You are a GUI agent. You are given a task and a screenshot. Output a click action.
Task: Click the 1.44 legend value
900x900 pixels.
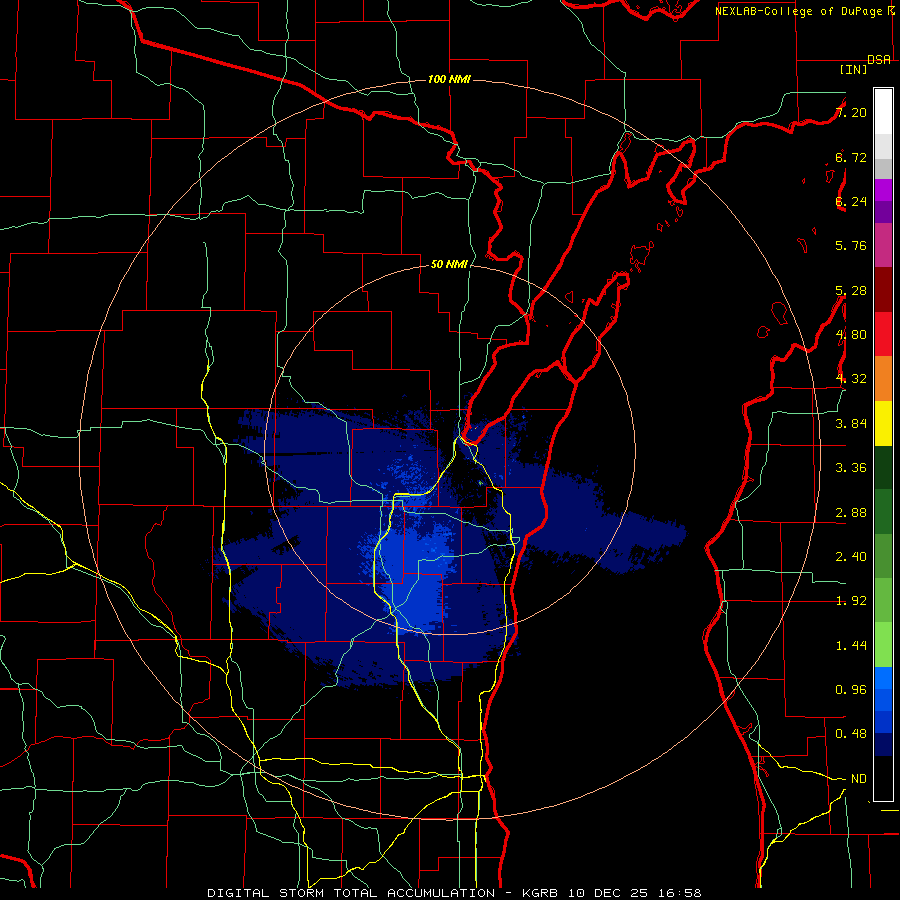[x=851, y=646]
